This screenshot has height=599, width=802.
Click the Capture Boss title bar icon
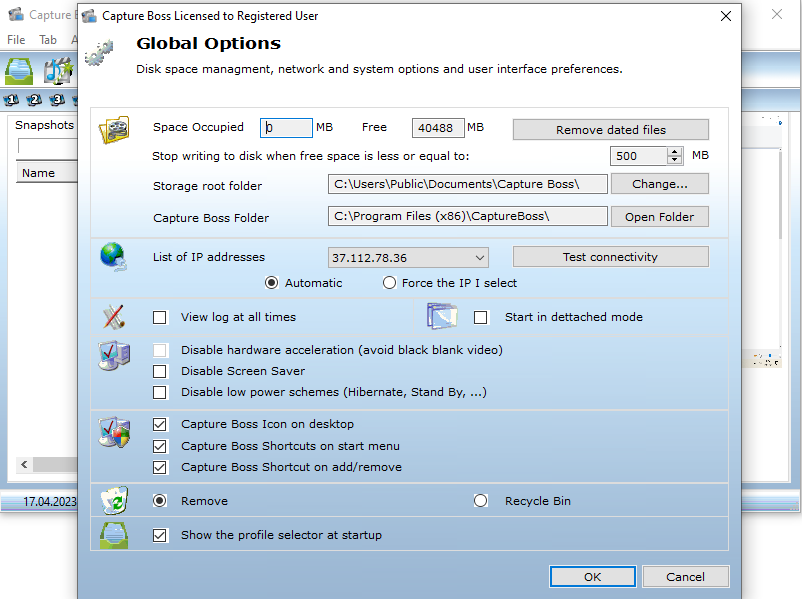tap(90, 16)
